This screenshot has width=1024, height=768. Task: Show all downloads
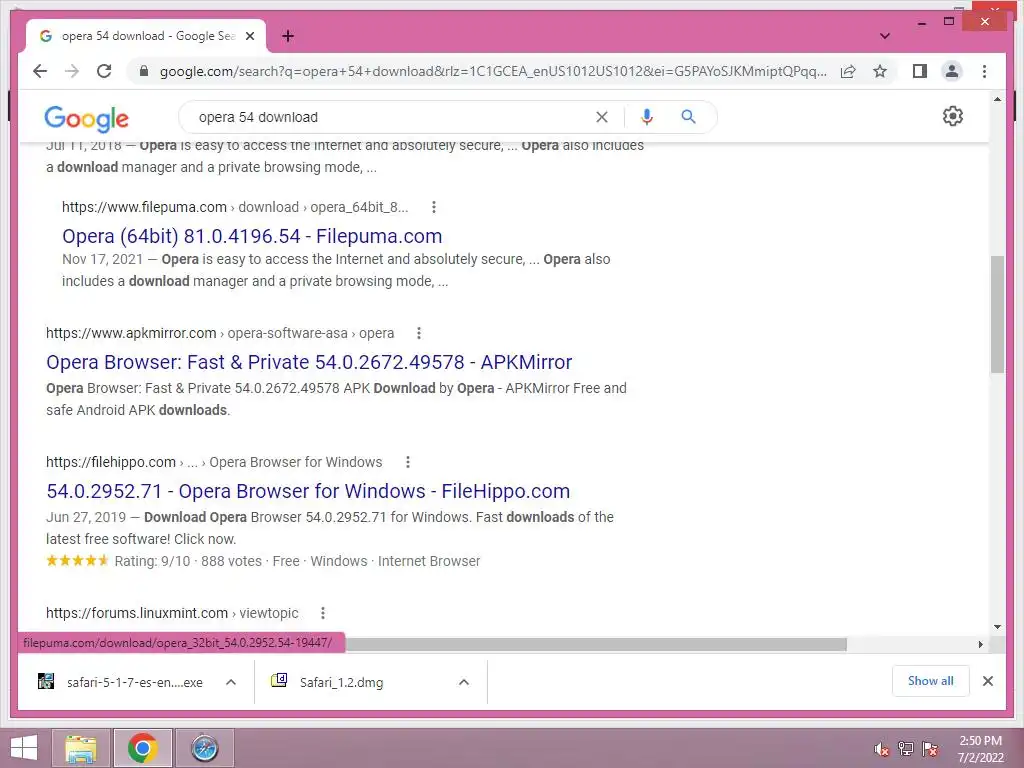click(x=930, y=681)
